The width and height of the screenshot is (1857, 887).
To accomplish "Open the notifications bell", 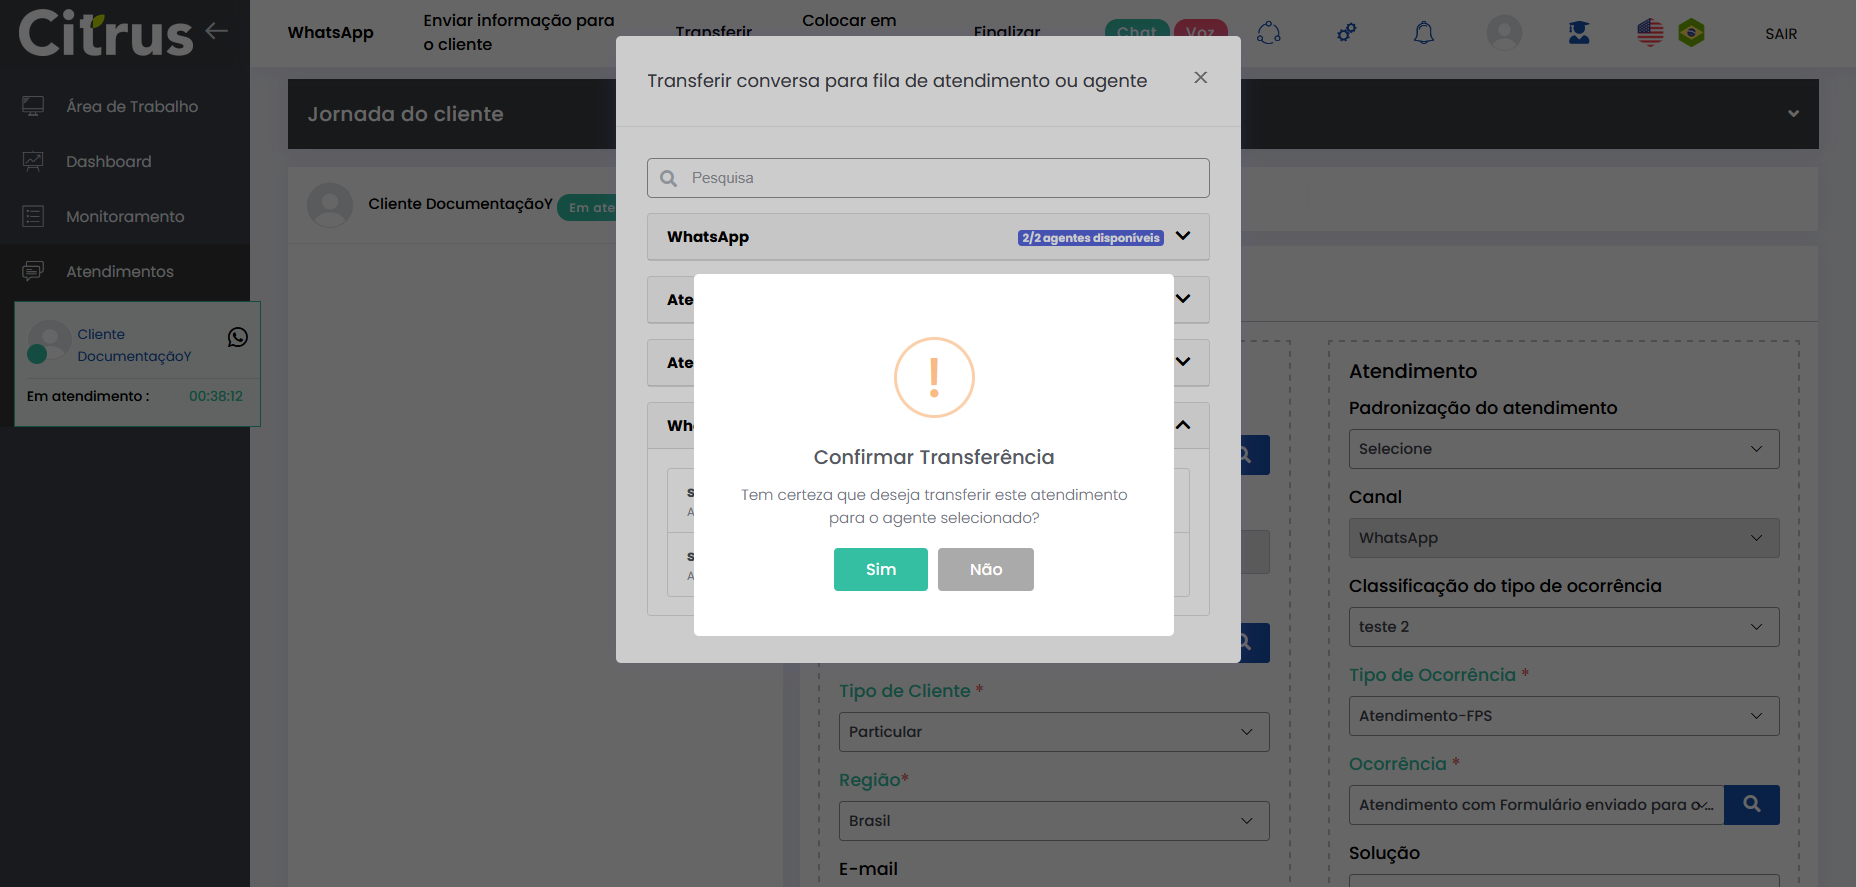I will 1423,33.
